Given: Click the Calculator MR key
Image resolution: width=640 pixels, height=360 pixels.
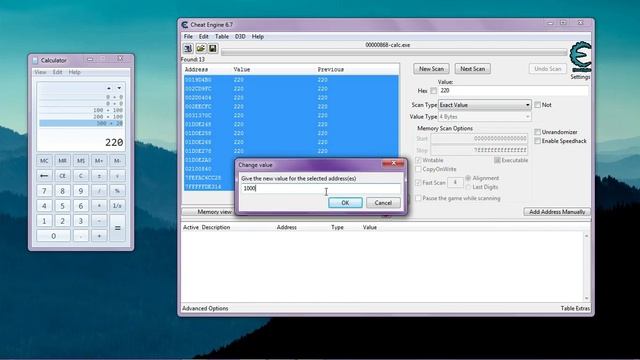Looking at the screenshot, I should click(x=62, y=161).
